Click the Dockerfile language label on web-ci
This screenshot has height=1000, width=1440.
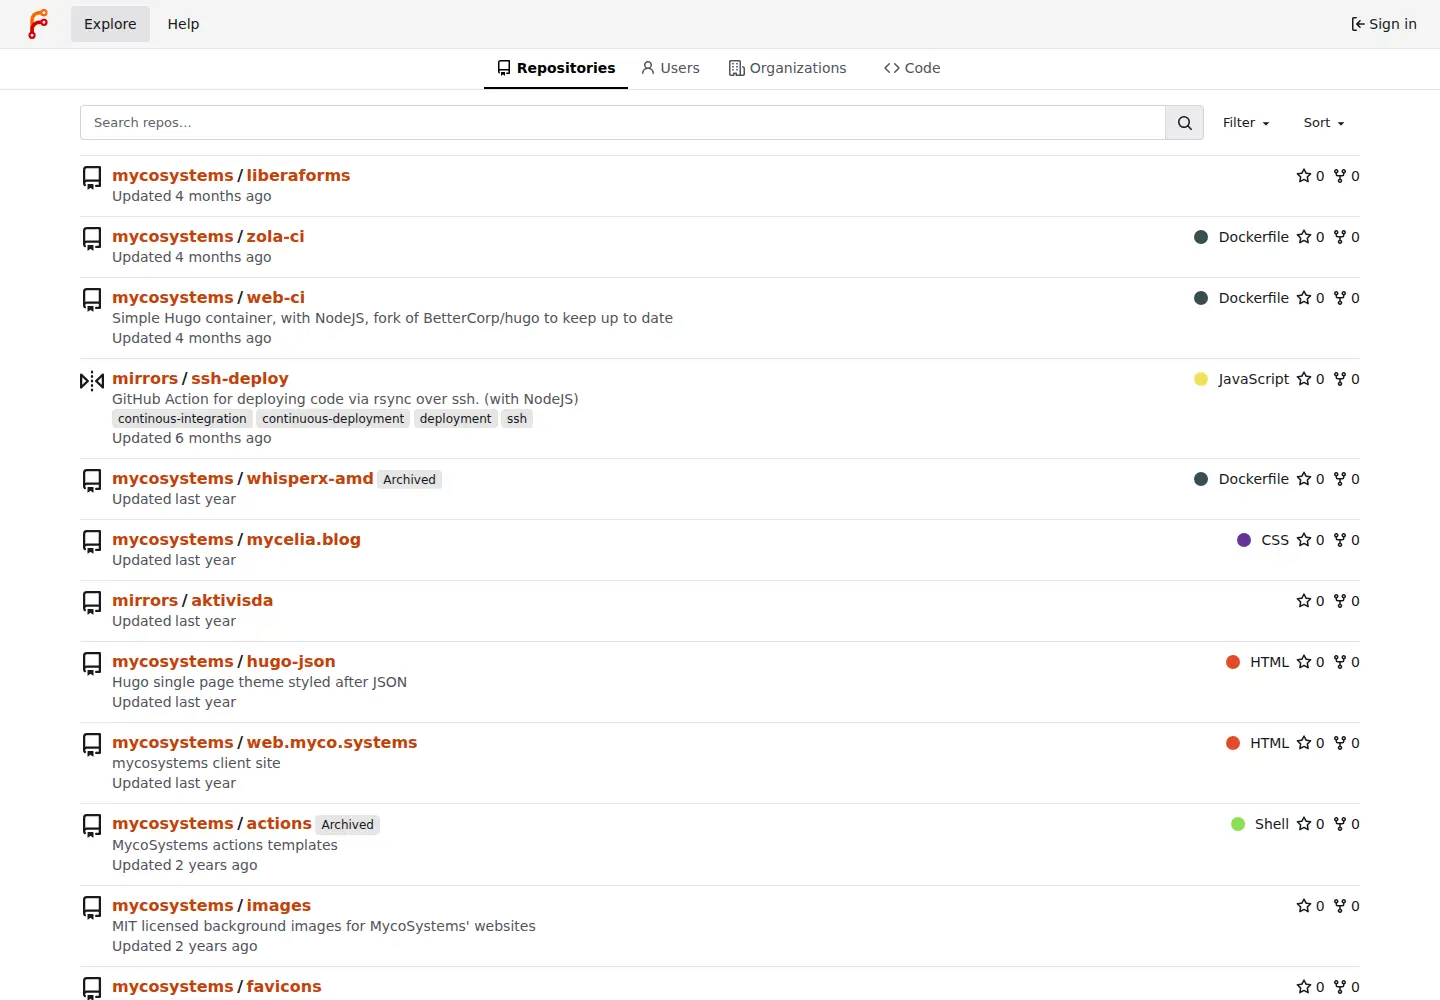tap(1254, 298)
